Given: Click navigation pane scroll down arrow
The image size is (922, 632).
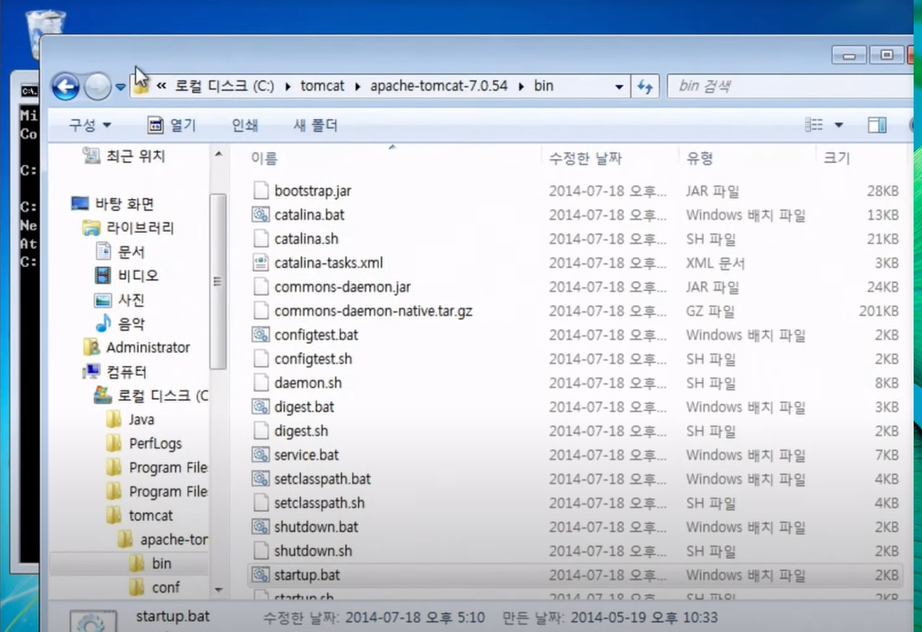Looking at the screenshot, I should coord(218,589).
